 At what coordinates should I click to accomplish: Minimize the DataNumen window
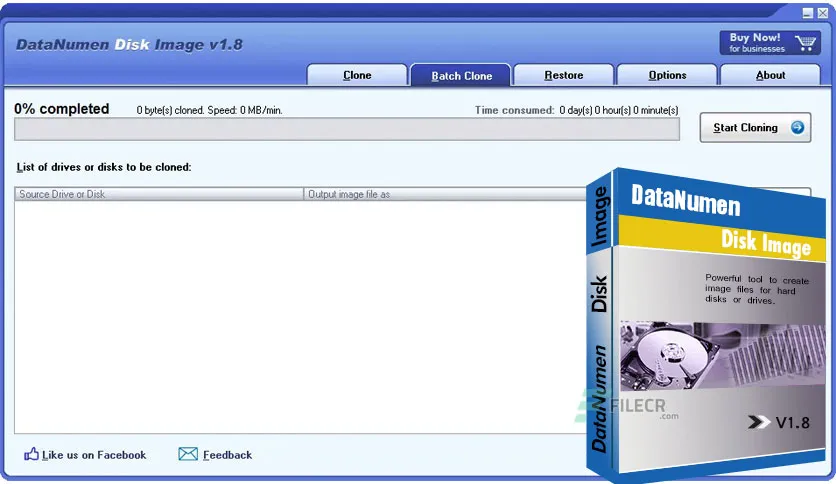(x=808, y=13)
